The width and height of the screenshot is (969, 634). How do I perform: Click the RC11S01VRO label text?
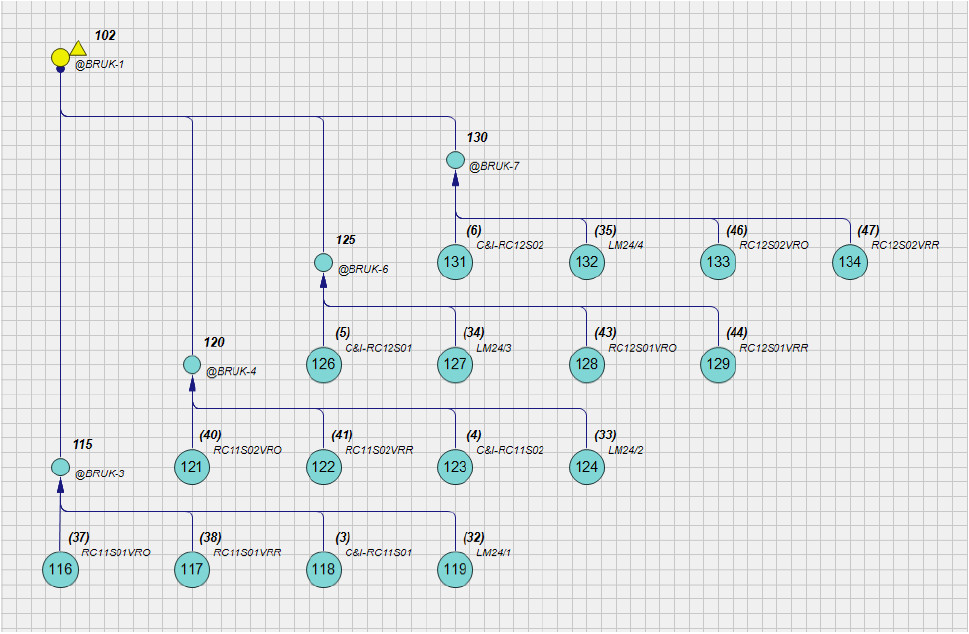(x=116, y=552)
